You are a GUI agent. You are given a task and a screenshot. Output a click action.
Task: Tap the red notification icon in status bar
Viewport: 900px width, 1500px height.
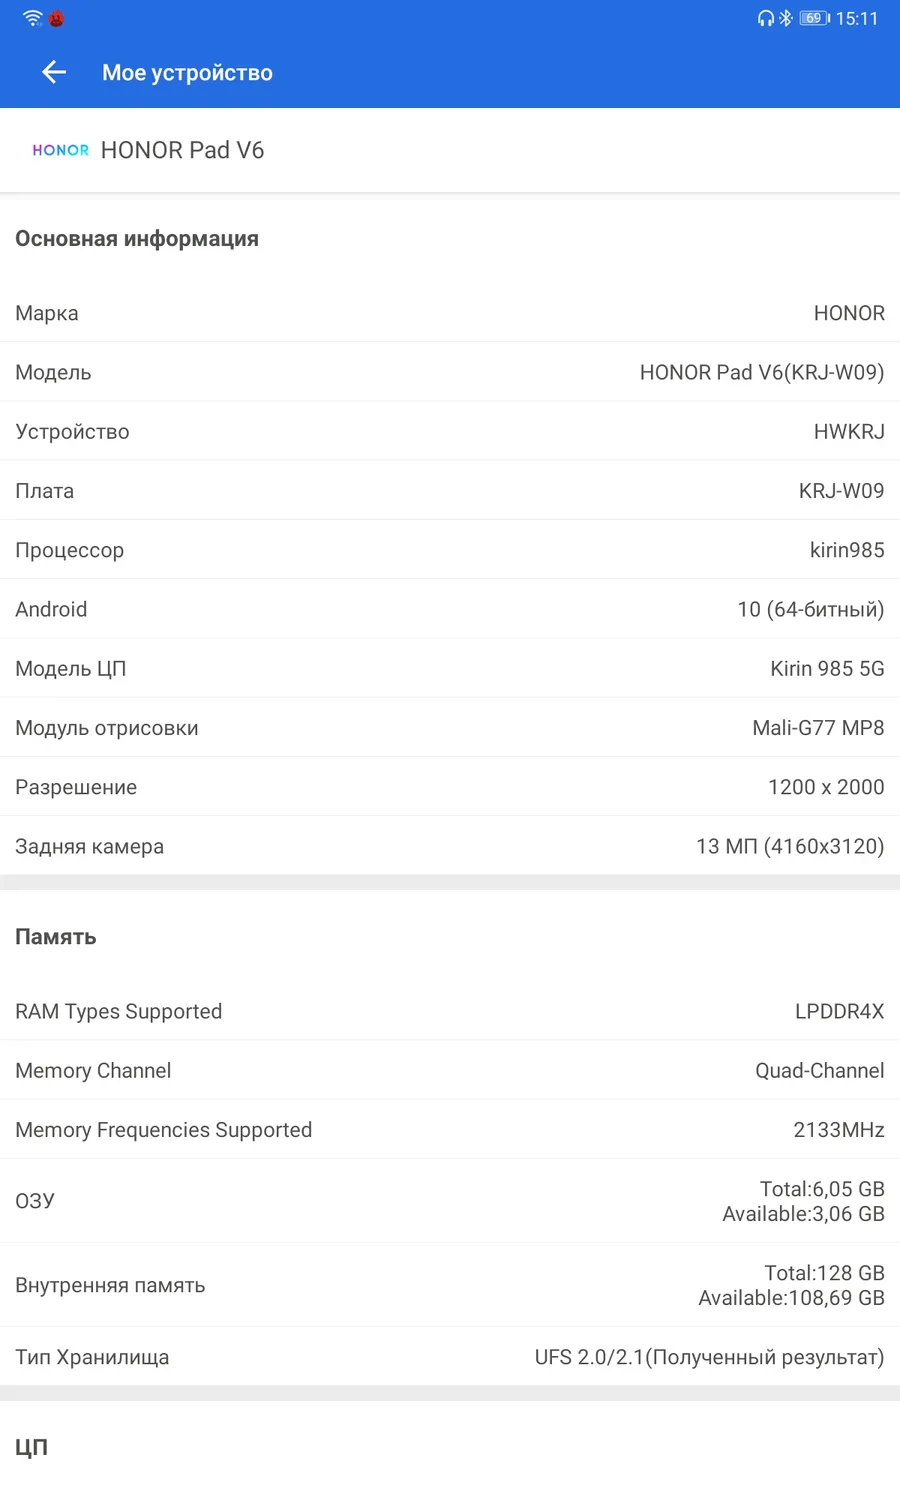(56, 19)
